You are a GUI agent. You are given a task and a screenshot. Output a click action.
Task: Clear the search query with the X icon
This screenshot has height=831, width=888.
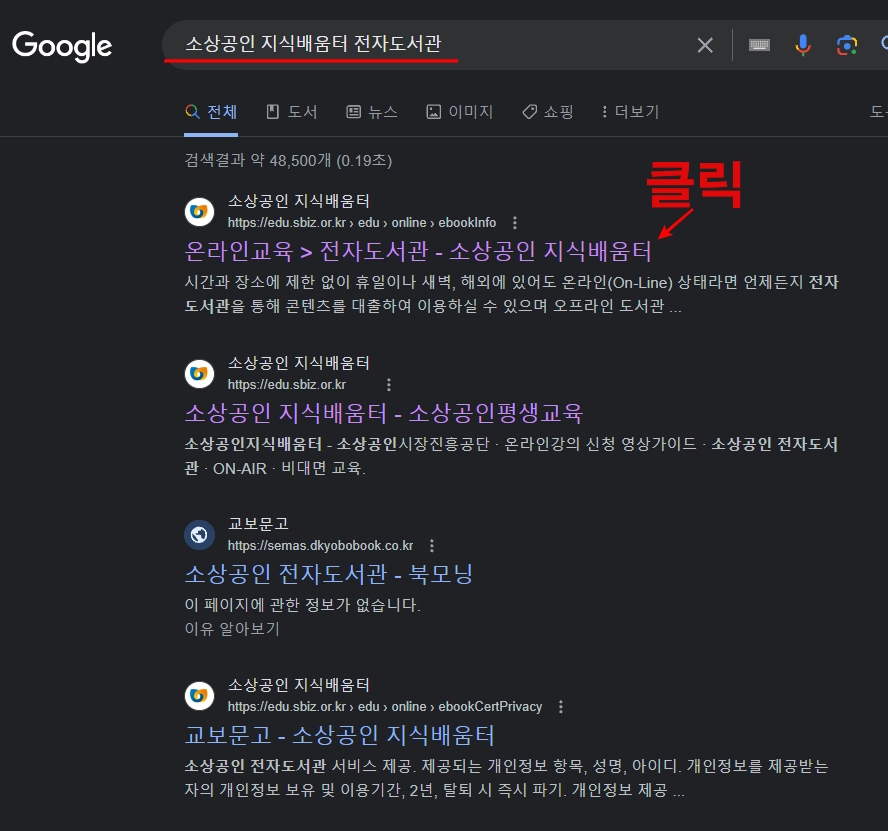(x=705, y=44)
